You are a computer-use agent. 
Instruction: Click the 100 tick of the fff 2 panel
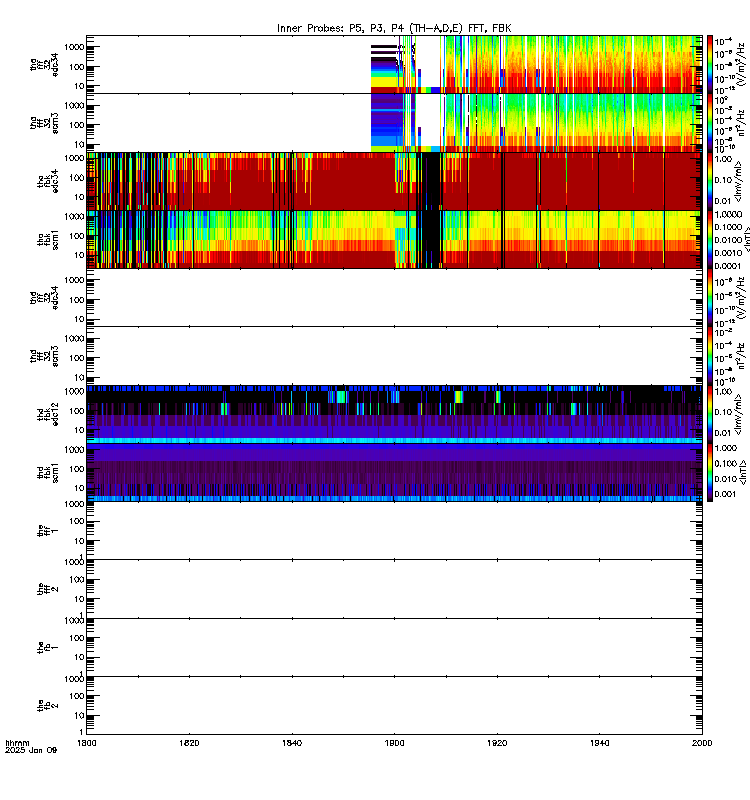pos(77,580)
